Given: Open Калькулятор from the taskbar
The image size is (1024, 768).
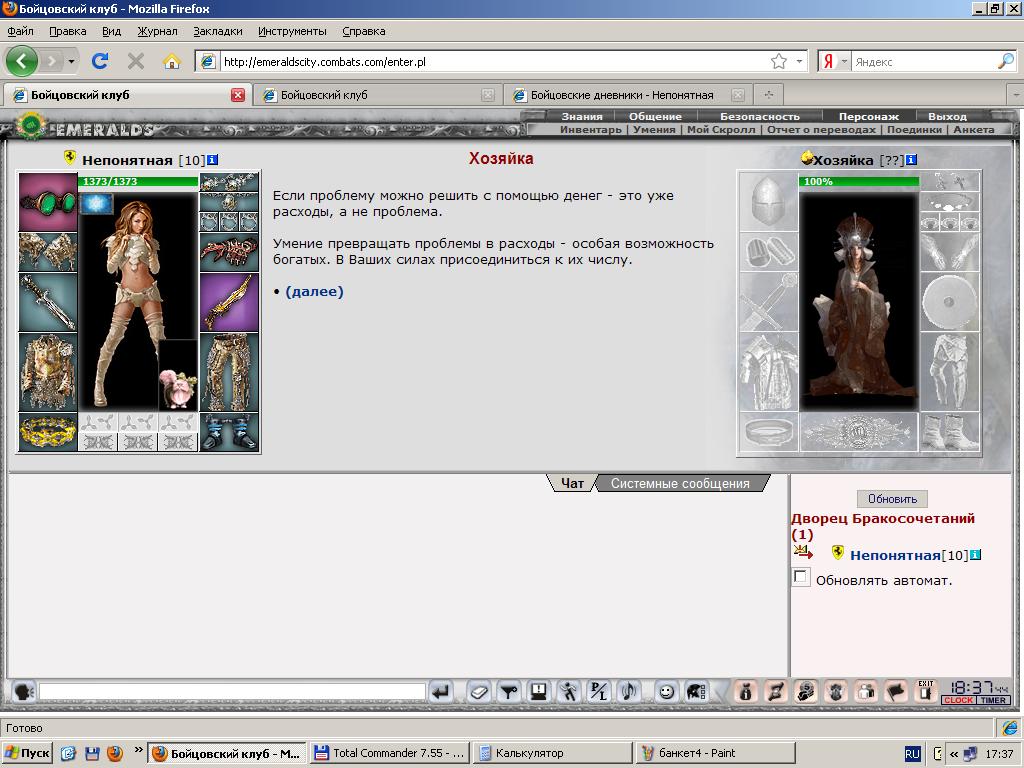Looking at the screenshot, I should [x=552, y=753].
